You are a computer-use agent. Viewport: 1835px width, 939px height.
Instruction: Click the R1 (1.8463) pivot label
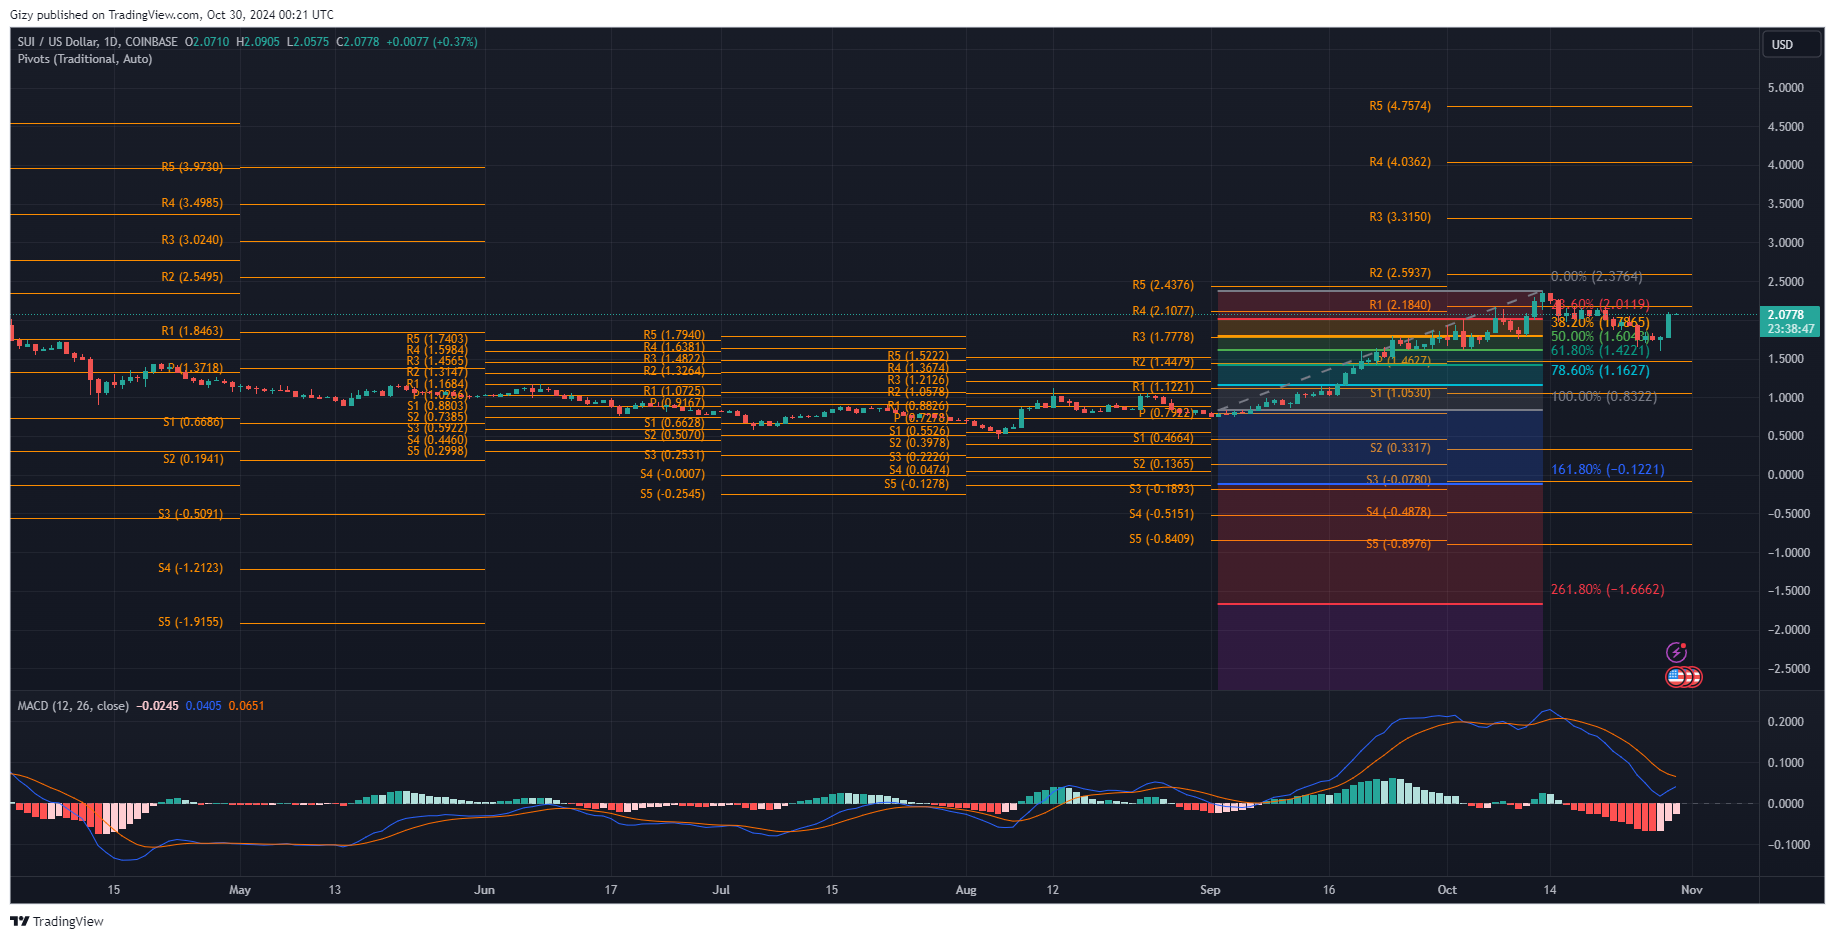(192, 331)
